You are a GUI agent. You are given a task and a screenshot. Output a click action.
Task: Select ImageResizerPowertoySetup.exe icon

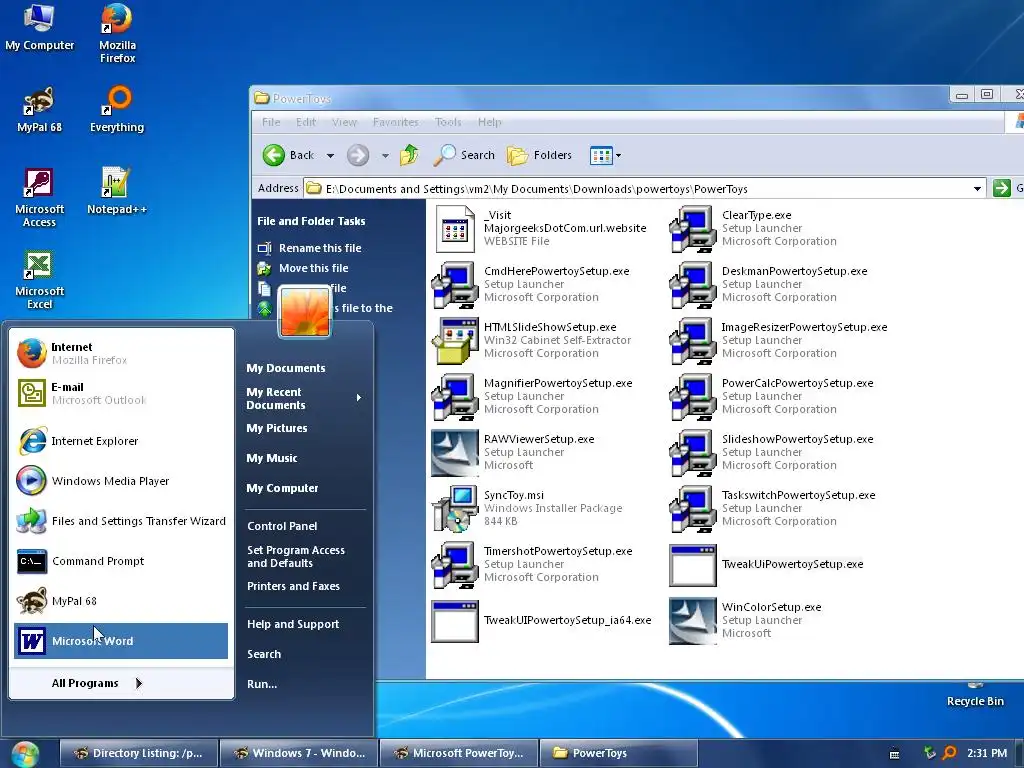tap(693, 341)
